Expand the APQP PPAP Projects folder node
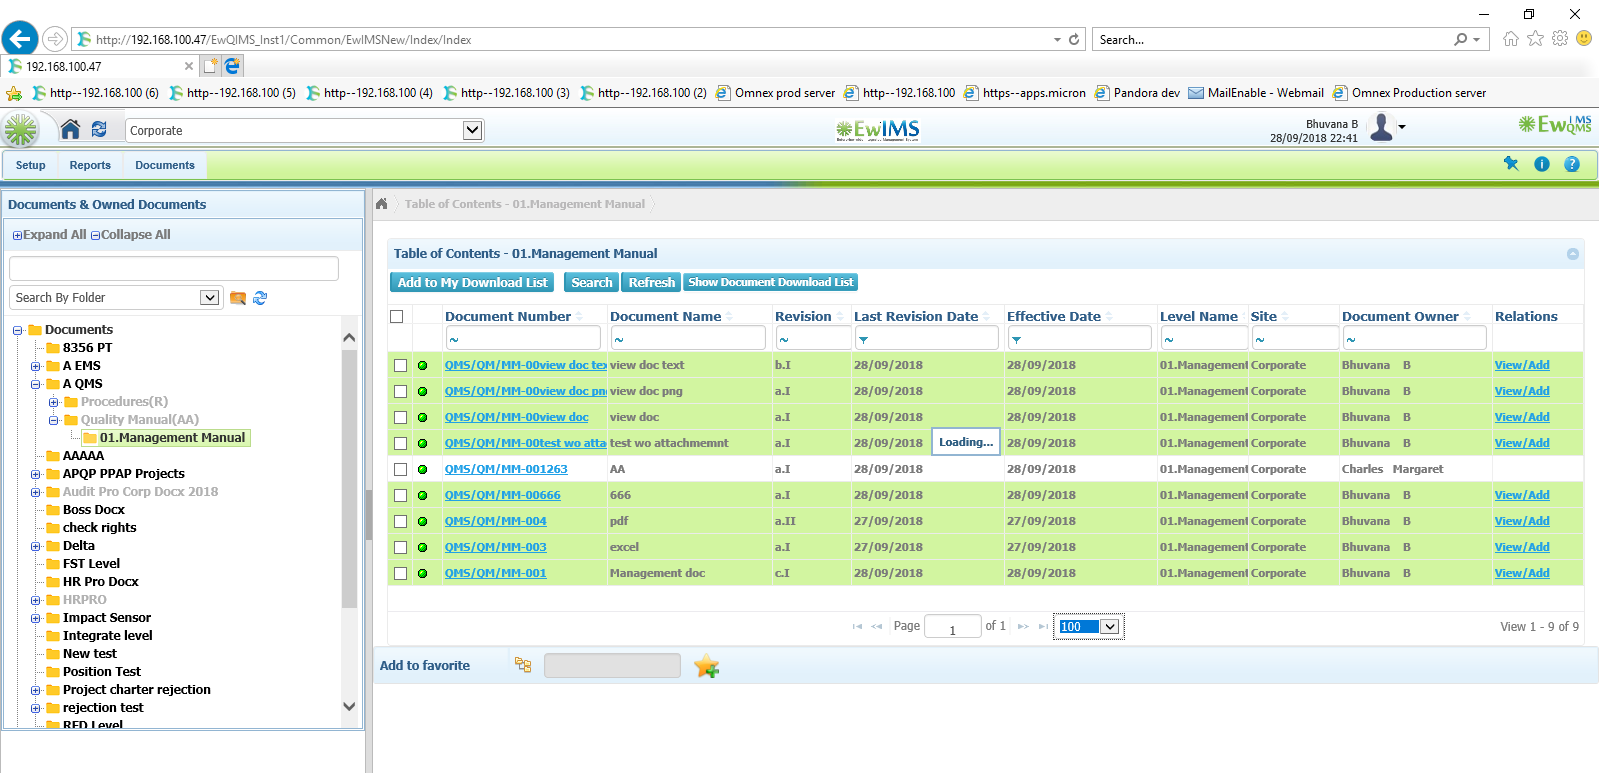The width and height of the screenshot is (1599, 773). click(35, 474)
